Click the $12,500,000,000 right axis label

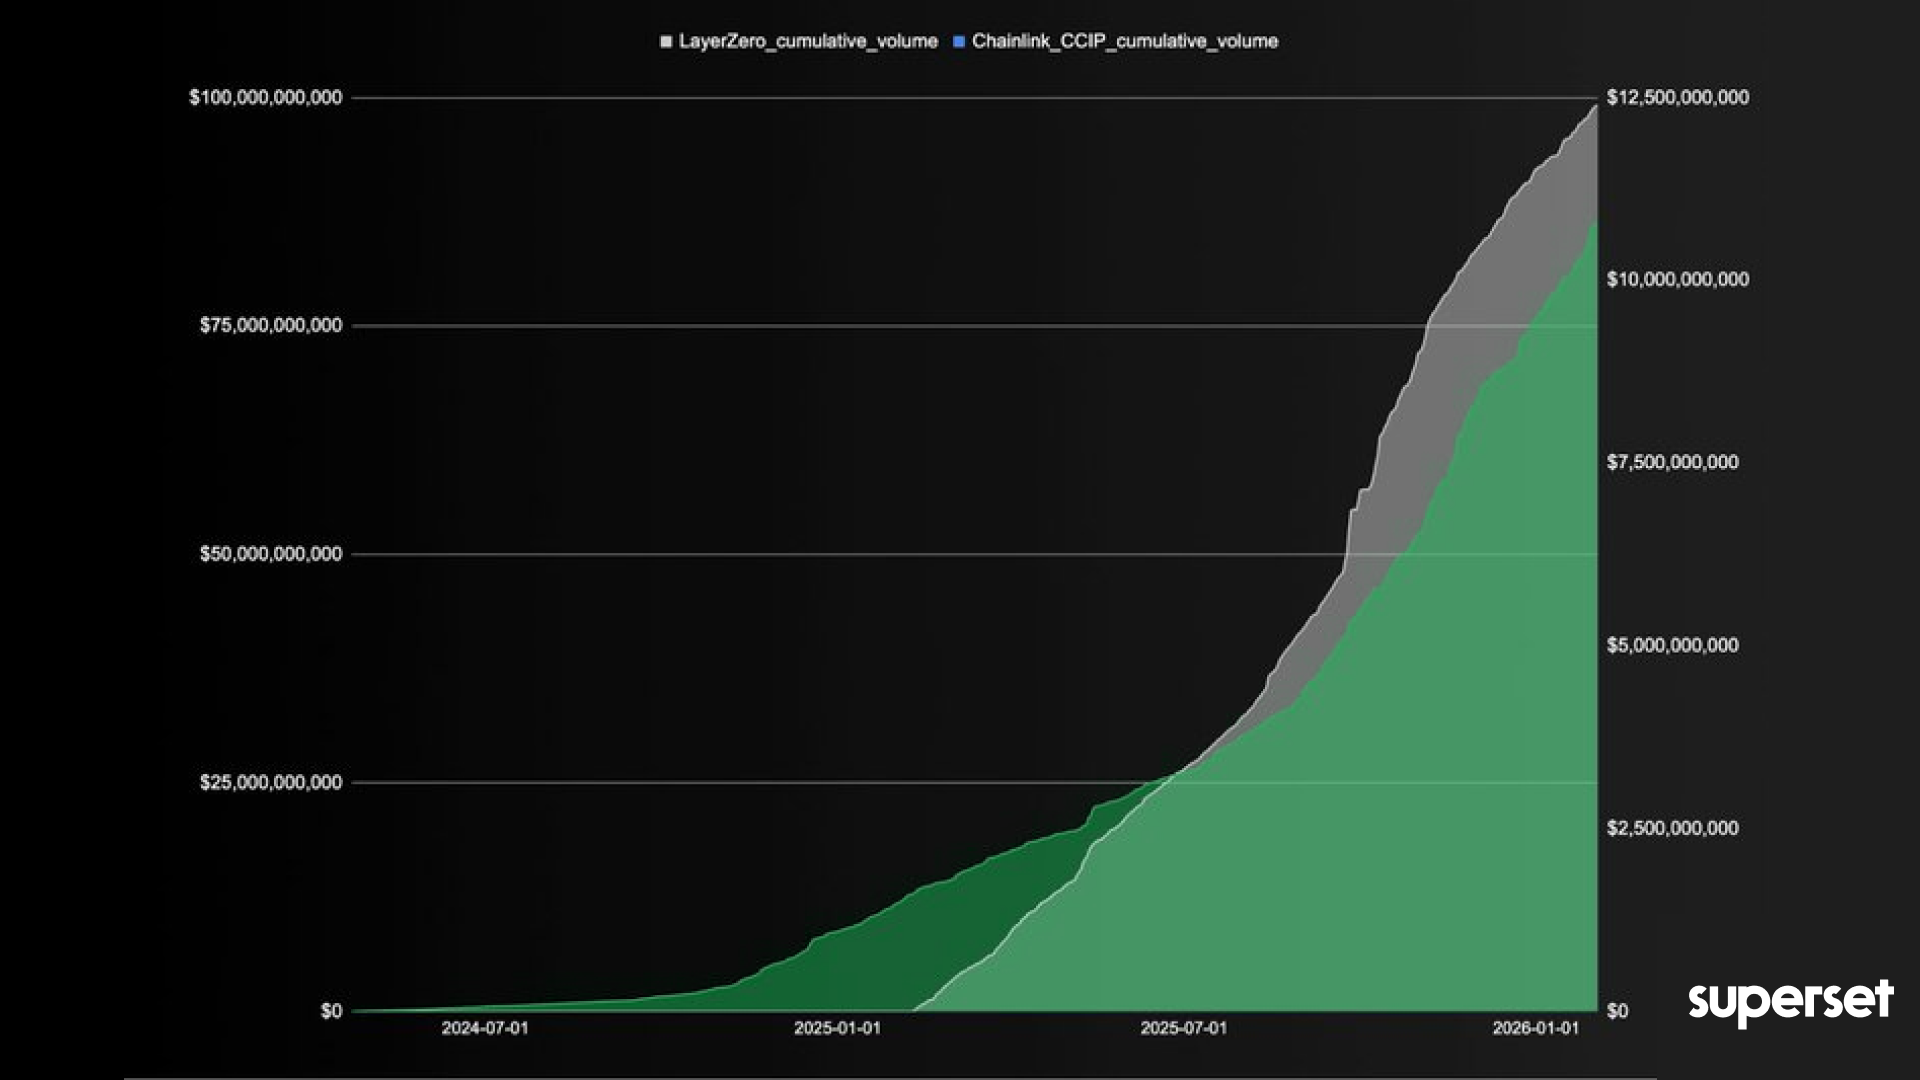pyautogui.click(x=1677, y=98)
